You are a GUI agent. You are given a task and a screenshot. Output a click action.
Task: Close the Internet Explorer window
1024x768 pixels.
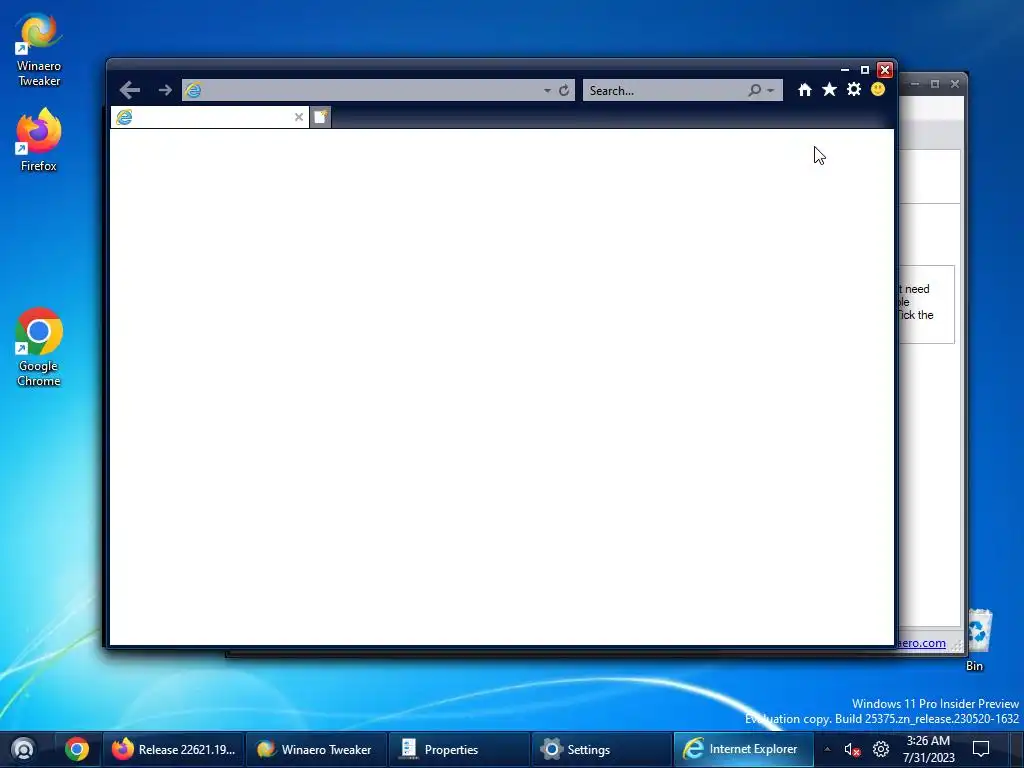885,69
